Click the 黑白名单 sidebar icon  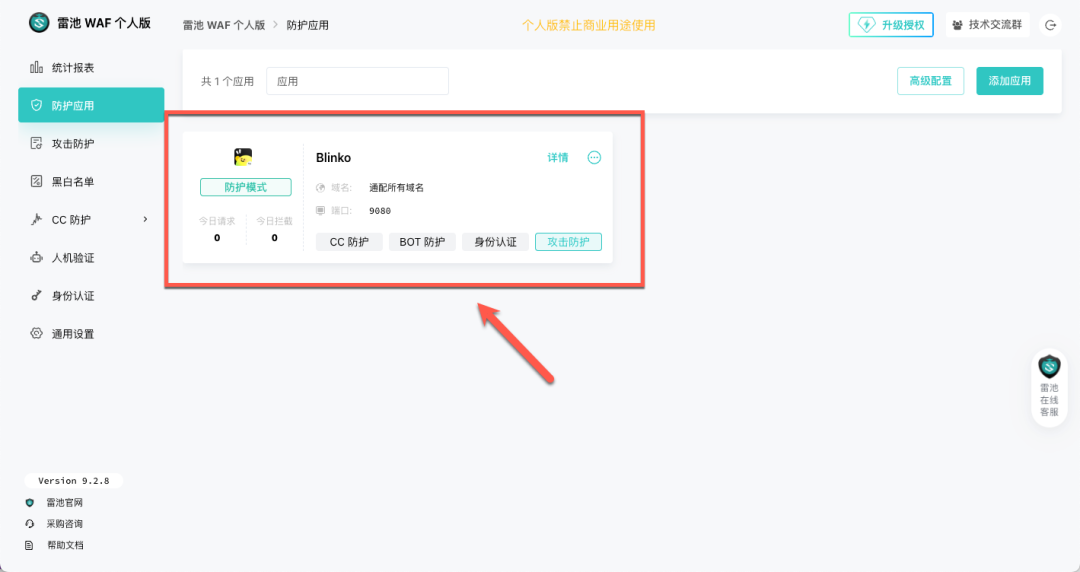(x=37, y=181)
